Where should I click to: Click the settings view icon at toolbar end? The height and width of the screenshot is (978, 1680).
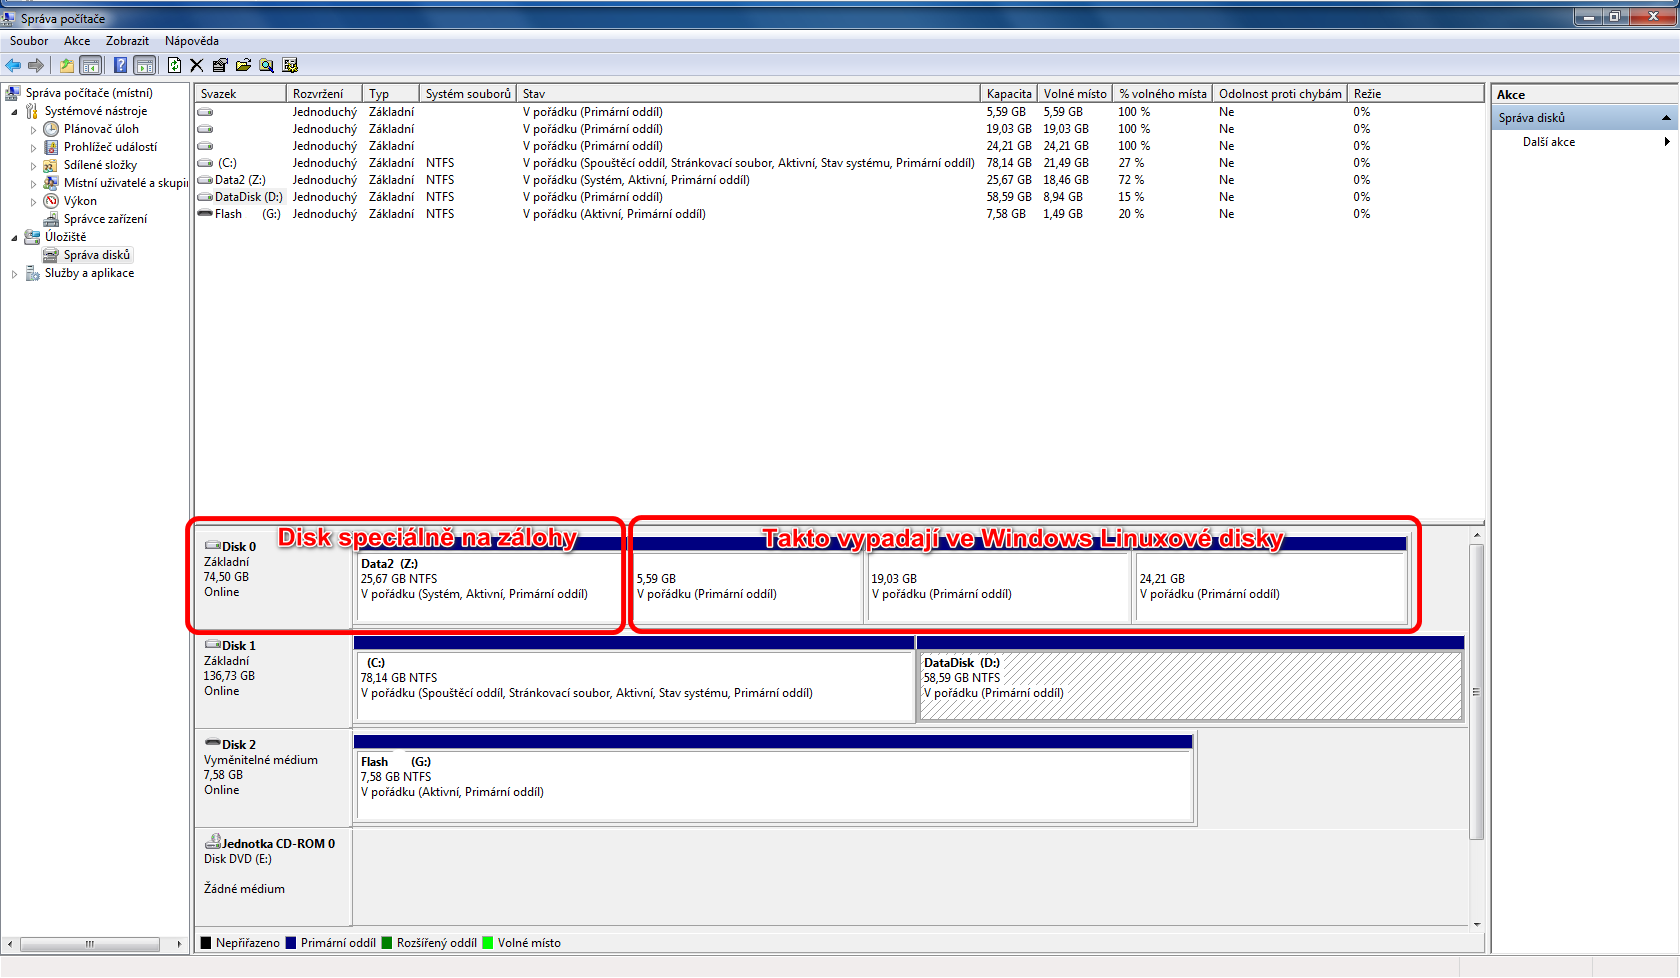(290, 65)
